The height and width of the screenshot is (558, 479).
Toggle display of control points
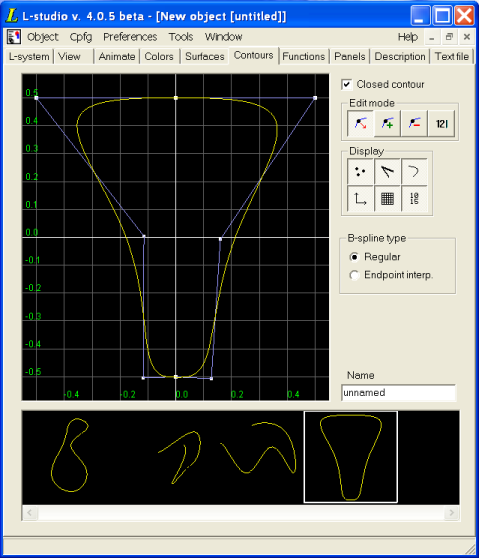coord(360,172)
